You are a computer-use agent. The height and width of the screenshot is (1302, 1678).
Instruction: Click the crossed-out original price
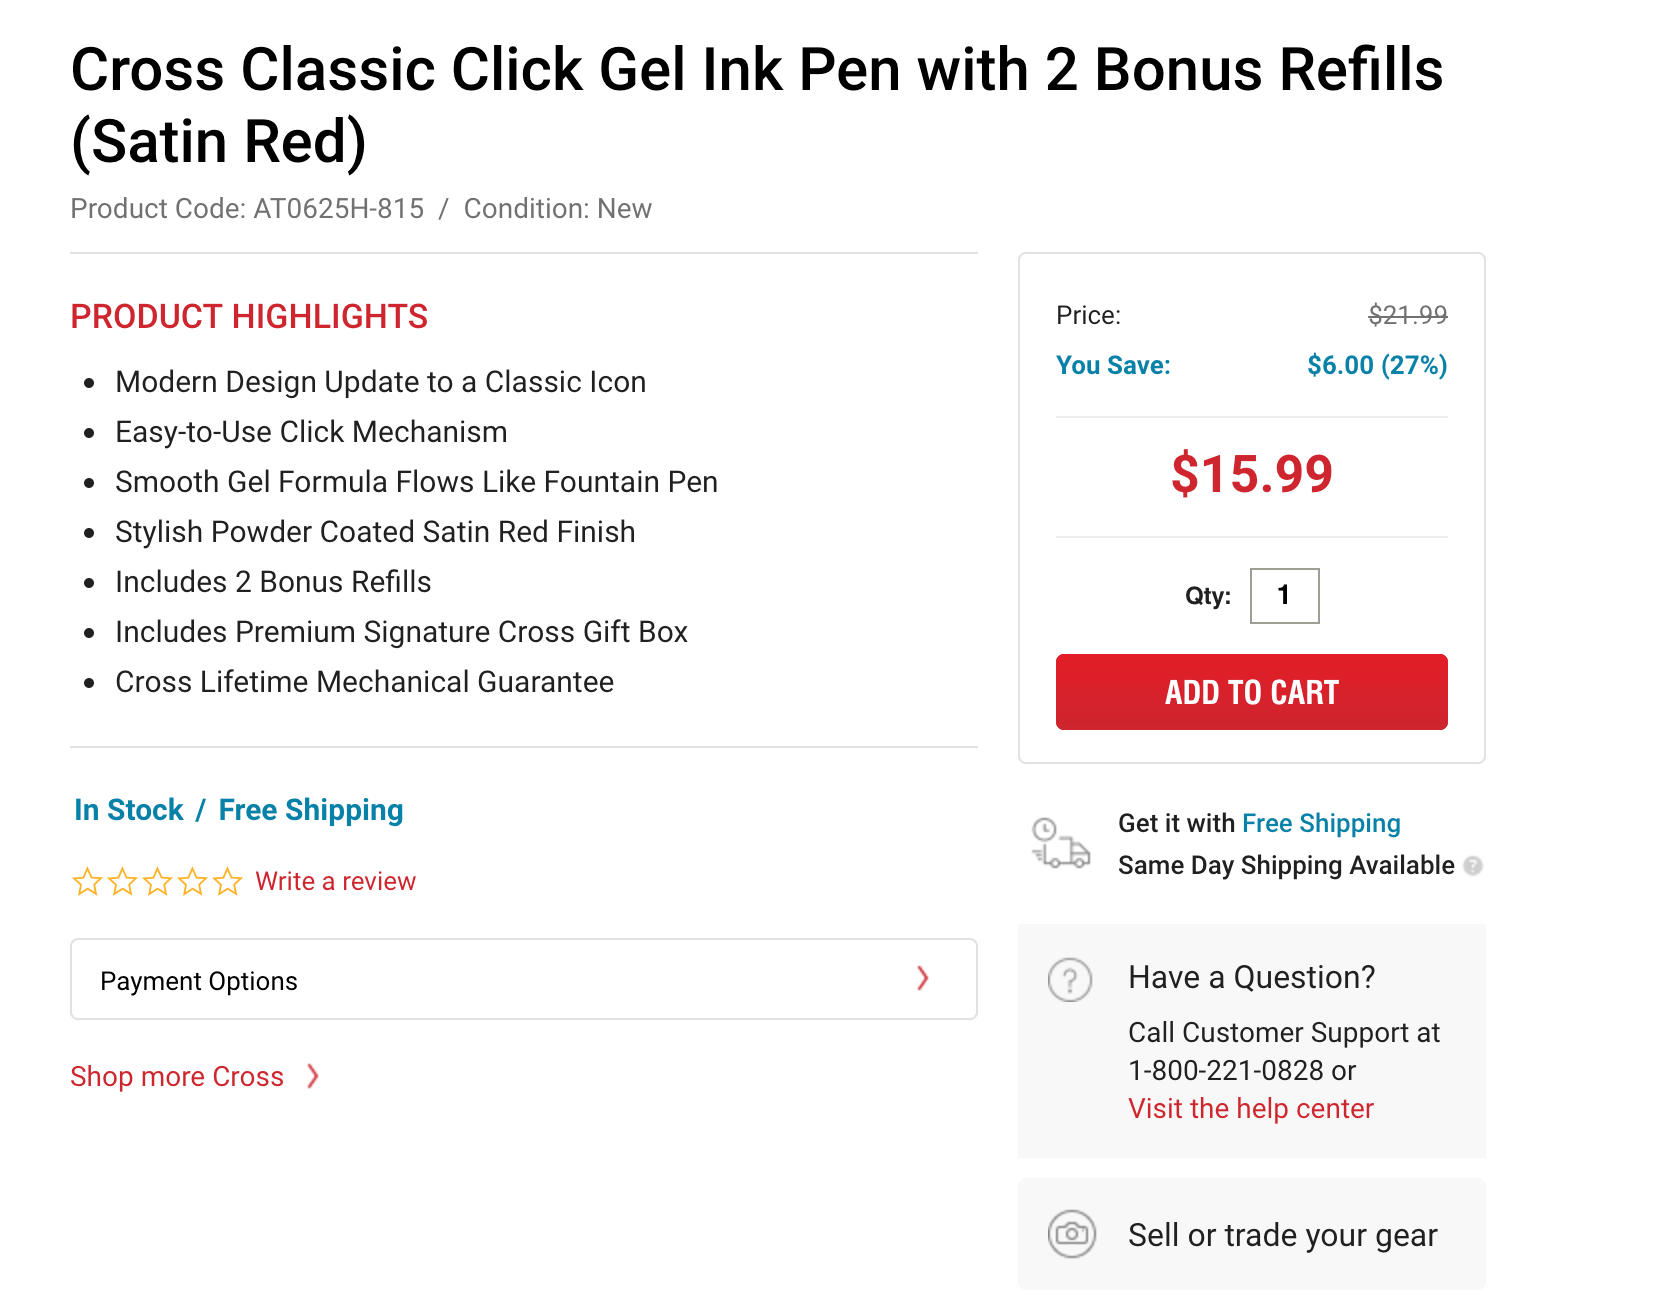tap(1408, 314)
